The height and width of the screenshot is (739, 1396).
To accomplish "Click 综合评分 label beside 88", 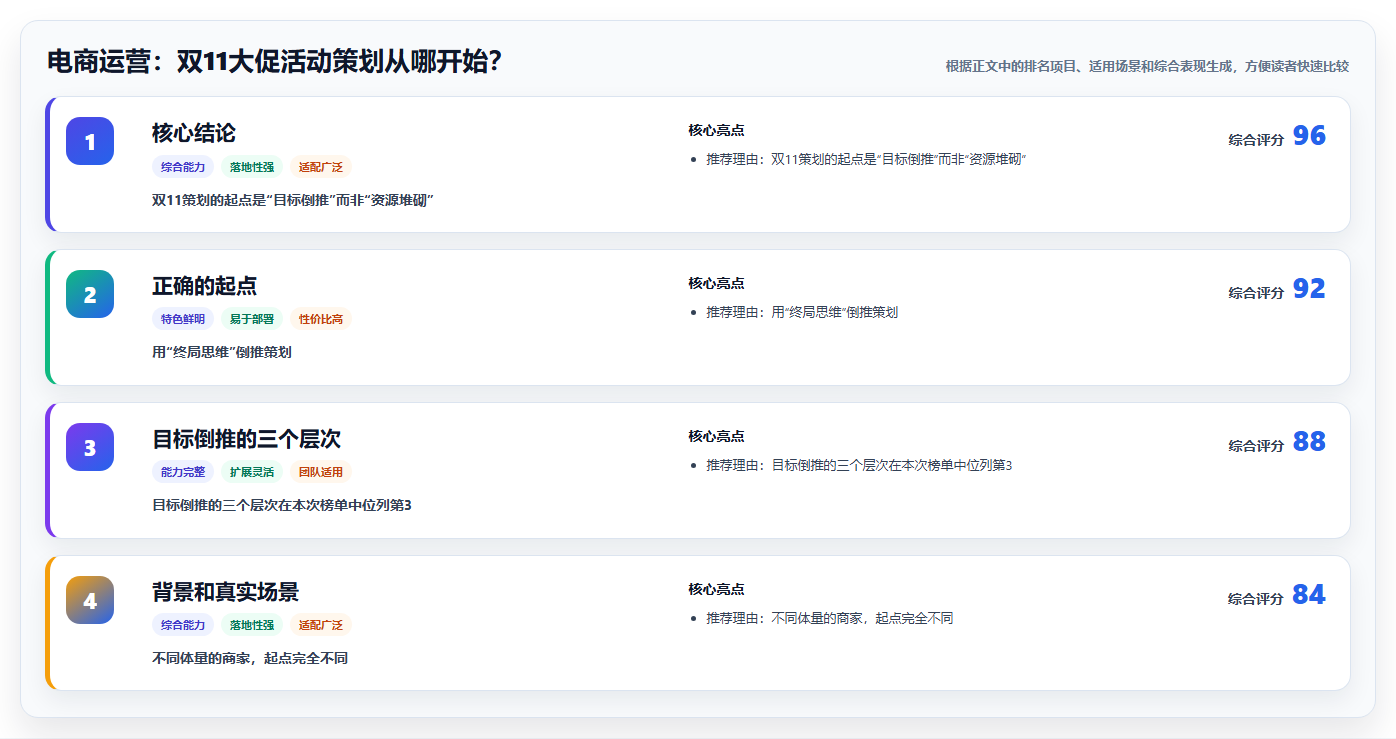I will (x=1256, y=446).
